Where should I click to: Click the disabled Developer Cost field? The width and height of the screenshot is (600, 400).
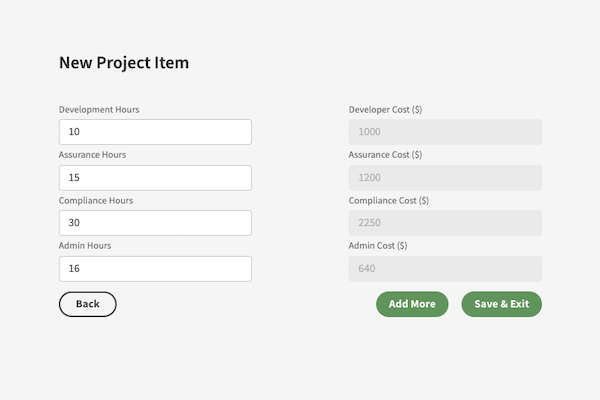tap(445, 132)
